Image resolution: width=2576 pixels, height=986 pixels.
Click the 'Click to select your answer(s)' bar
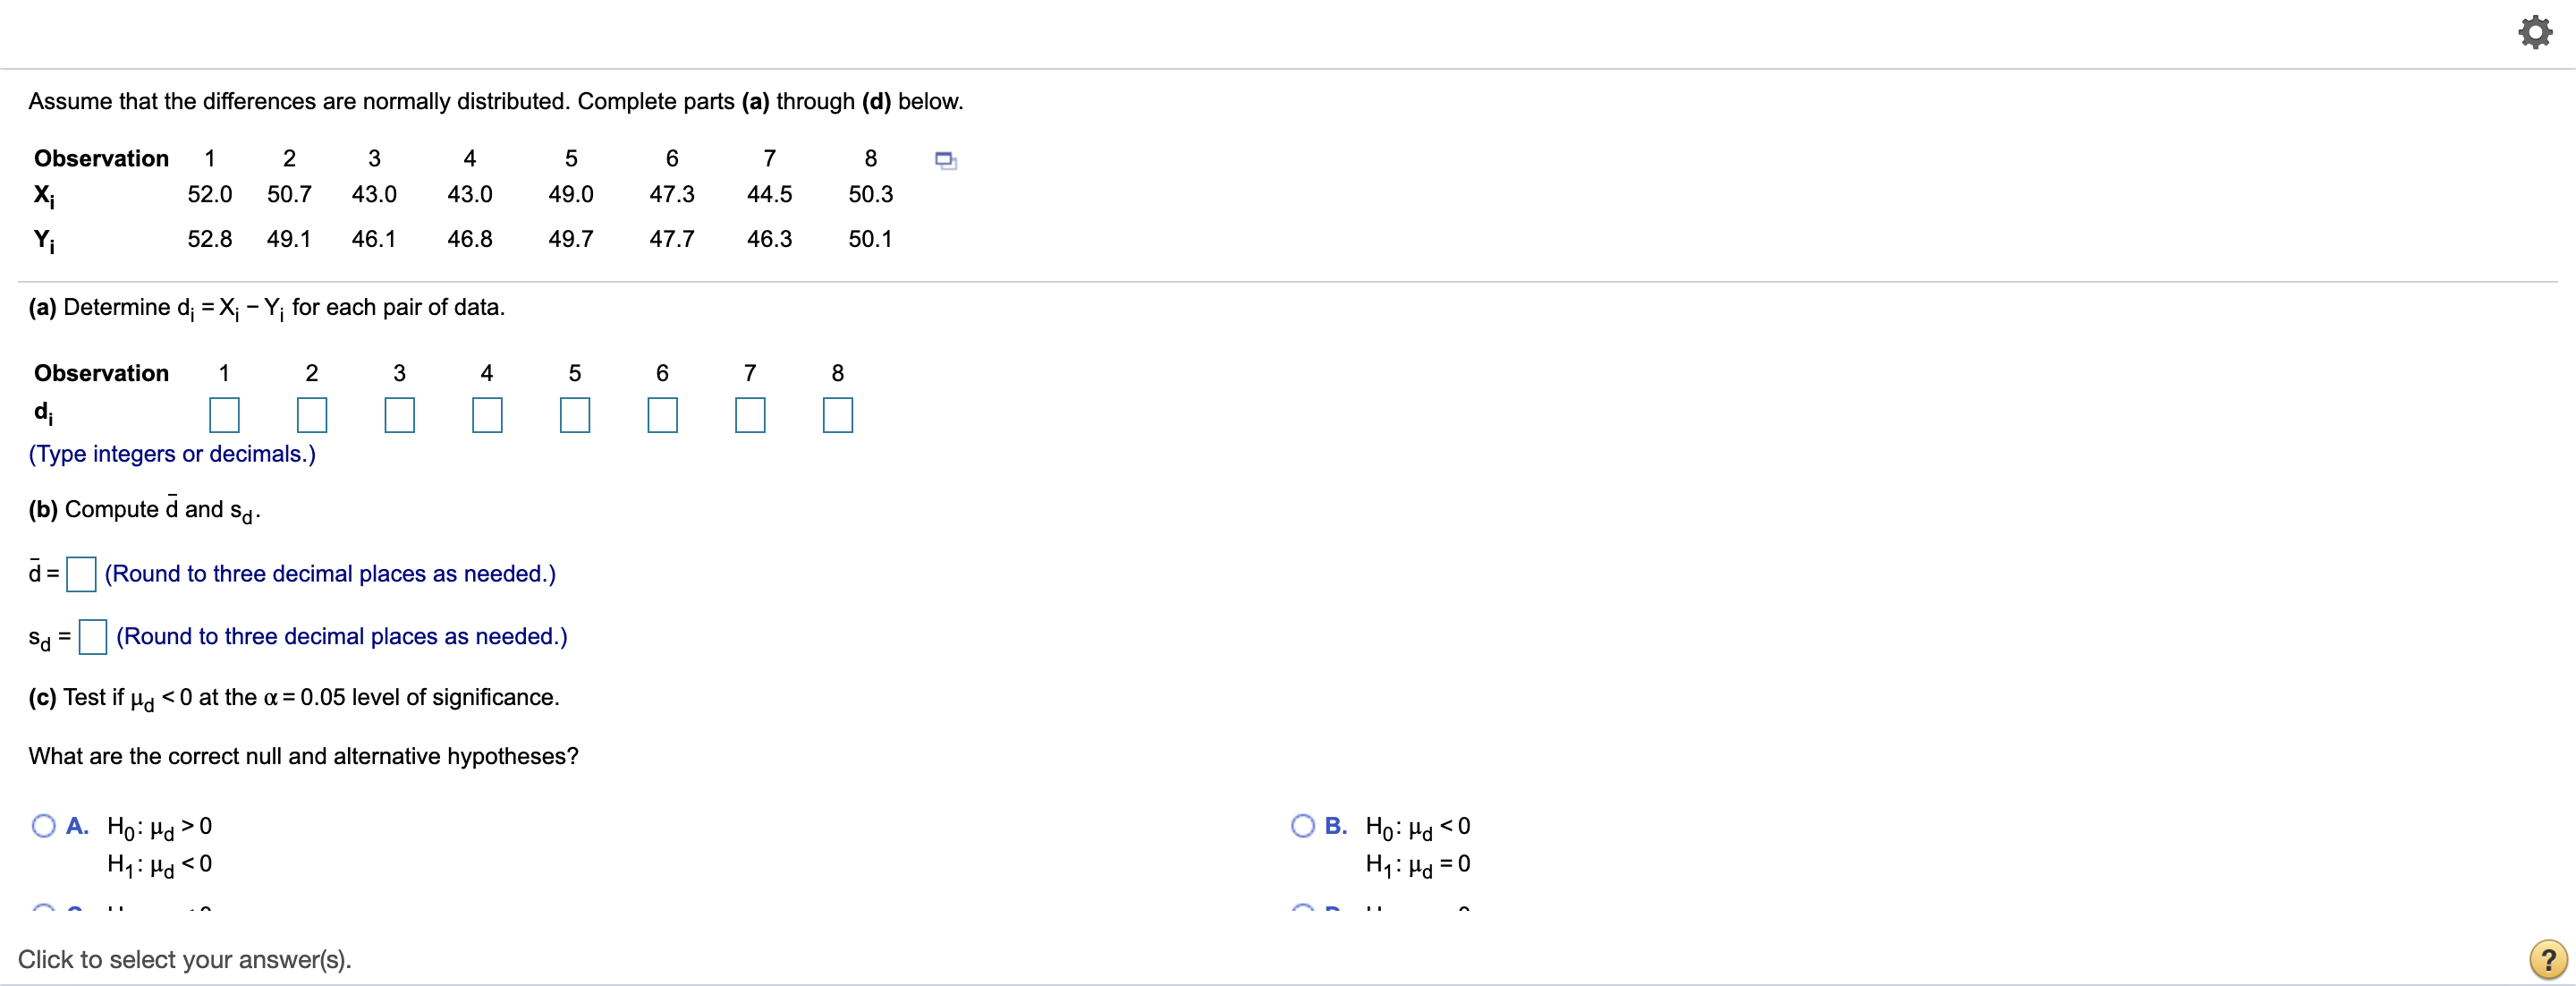188,959
